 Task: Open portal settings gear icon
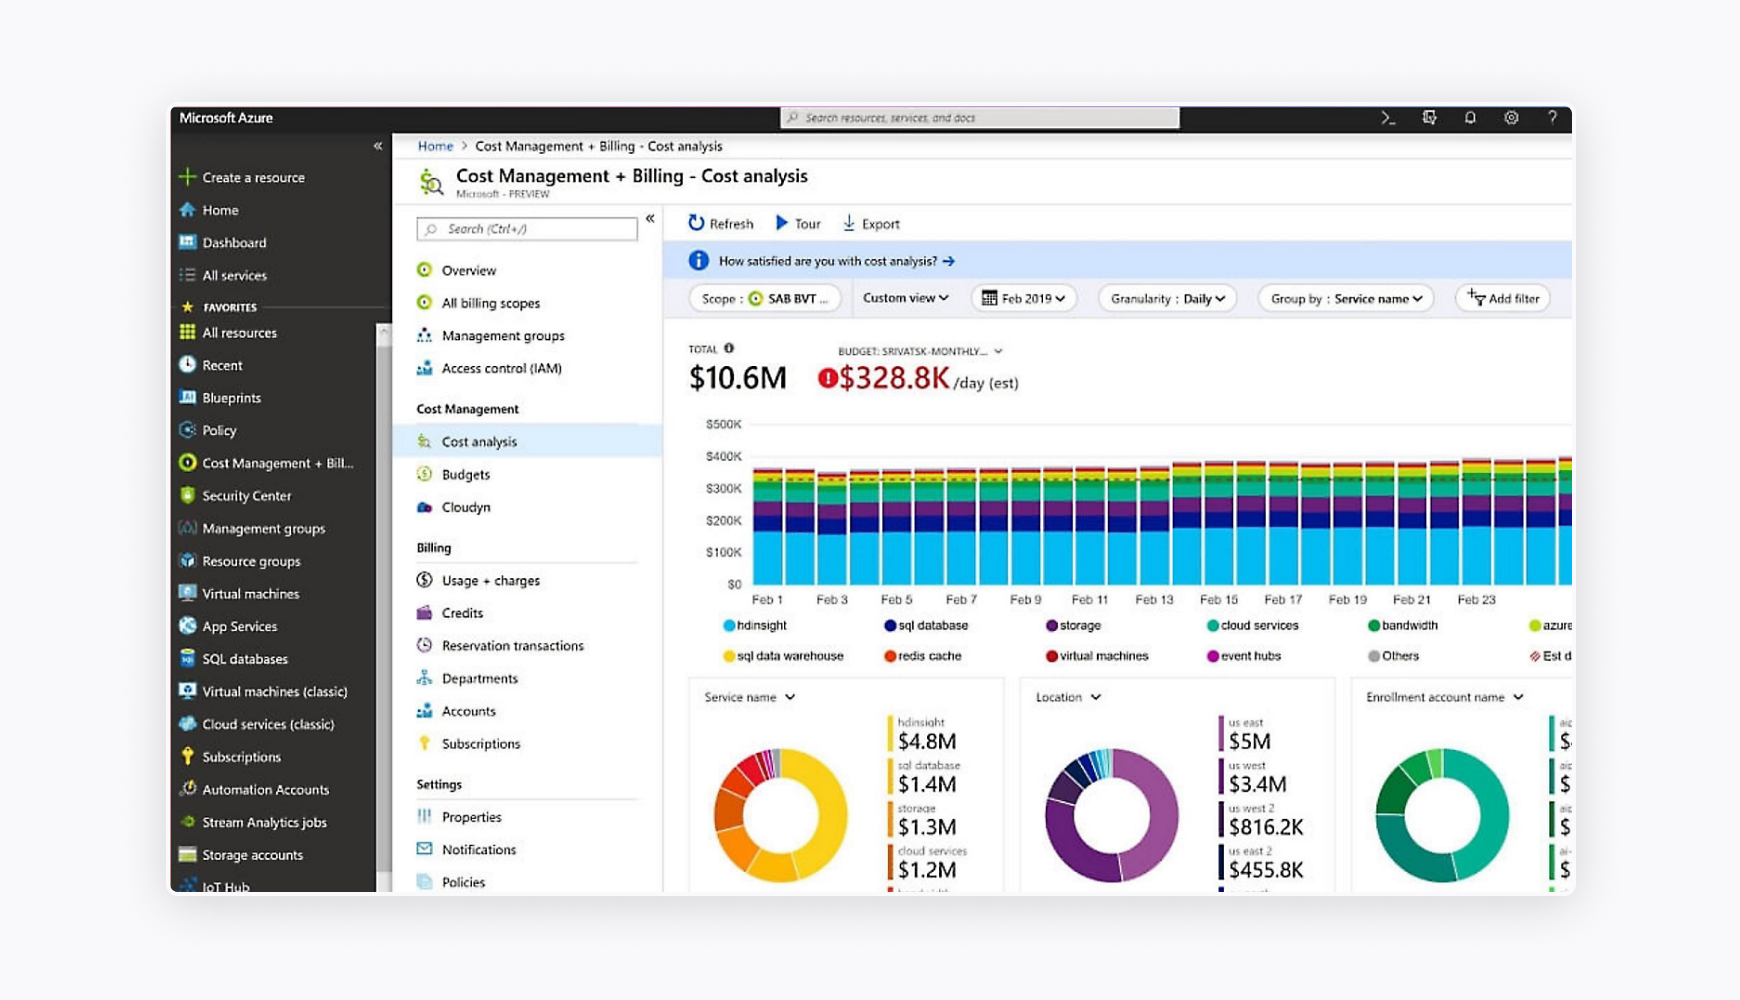1511,118
